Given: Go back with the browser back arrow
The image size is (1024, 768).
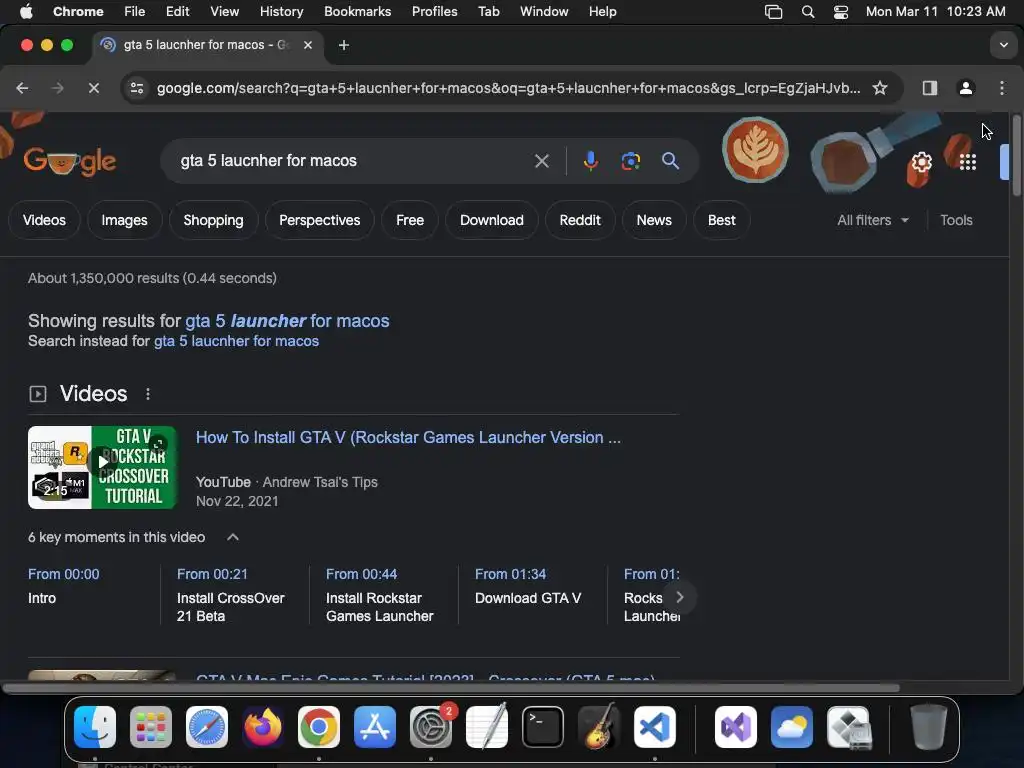Looking at the screenshot, I should (22, 88).
